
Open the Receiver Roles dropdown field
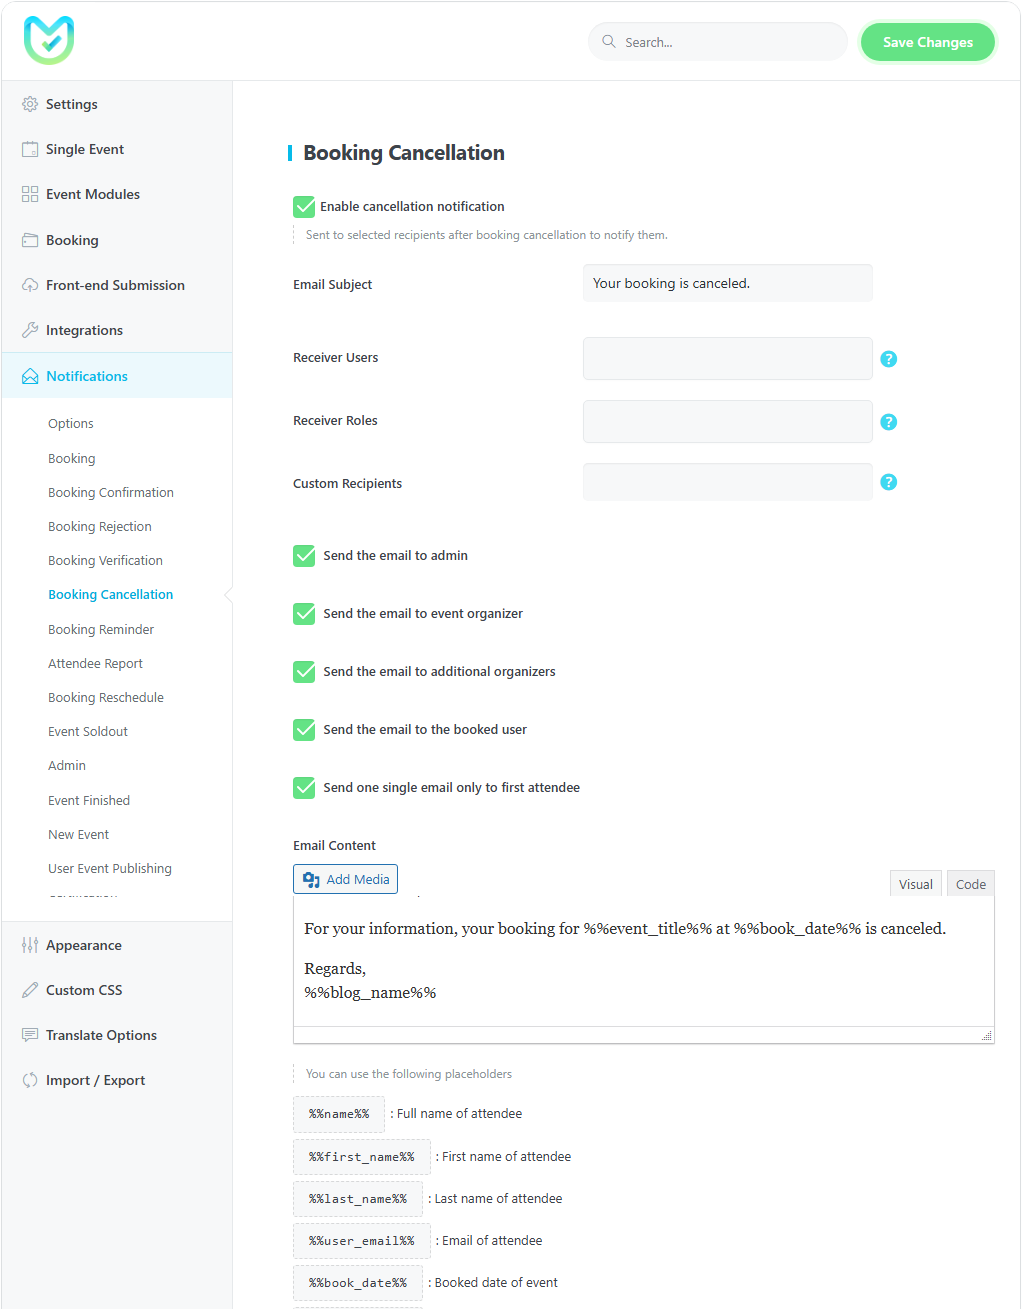727,421
